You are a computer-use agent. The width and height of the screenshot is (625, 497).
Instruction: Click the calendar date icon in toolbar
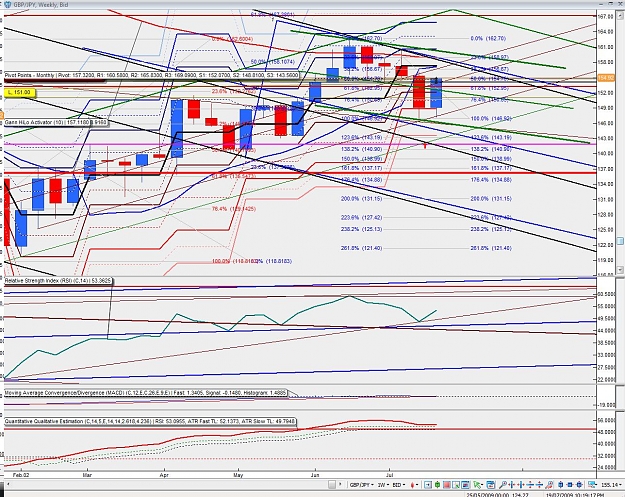pos(491,485)
